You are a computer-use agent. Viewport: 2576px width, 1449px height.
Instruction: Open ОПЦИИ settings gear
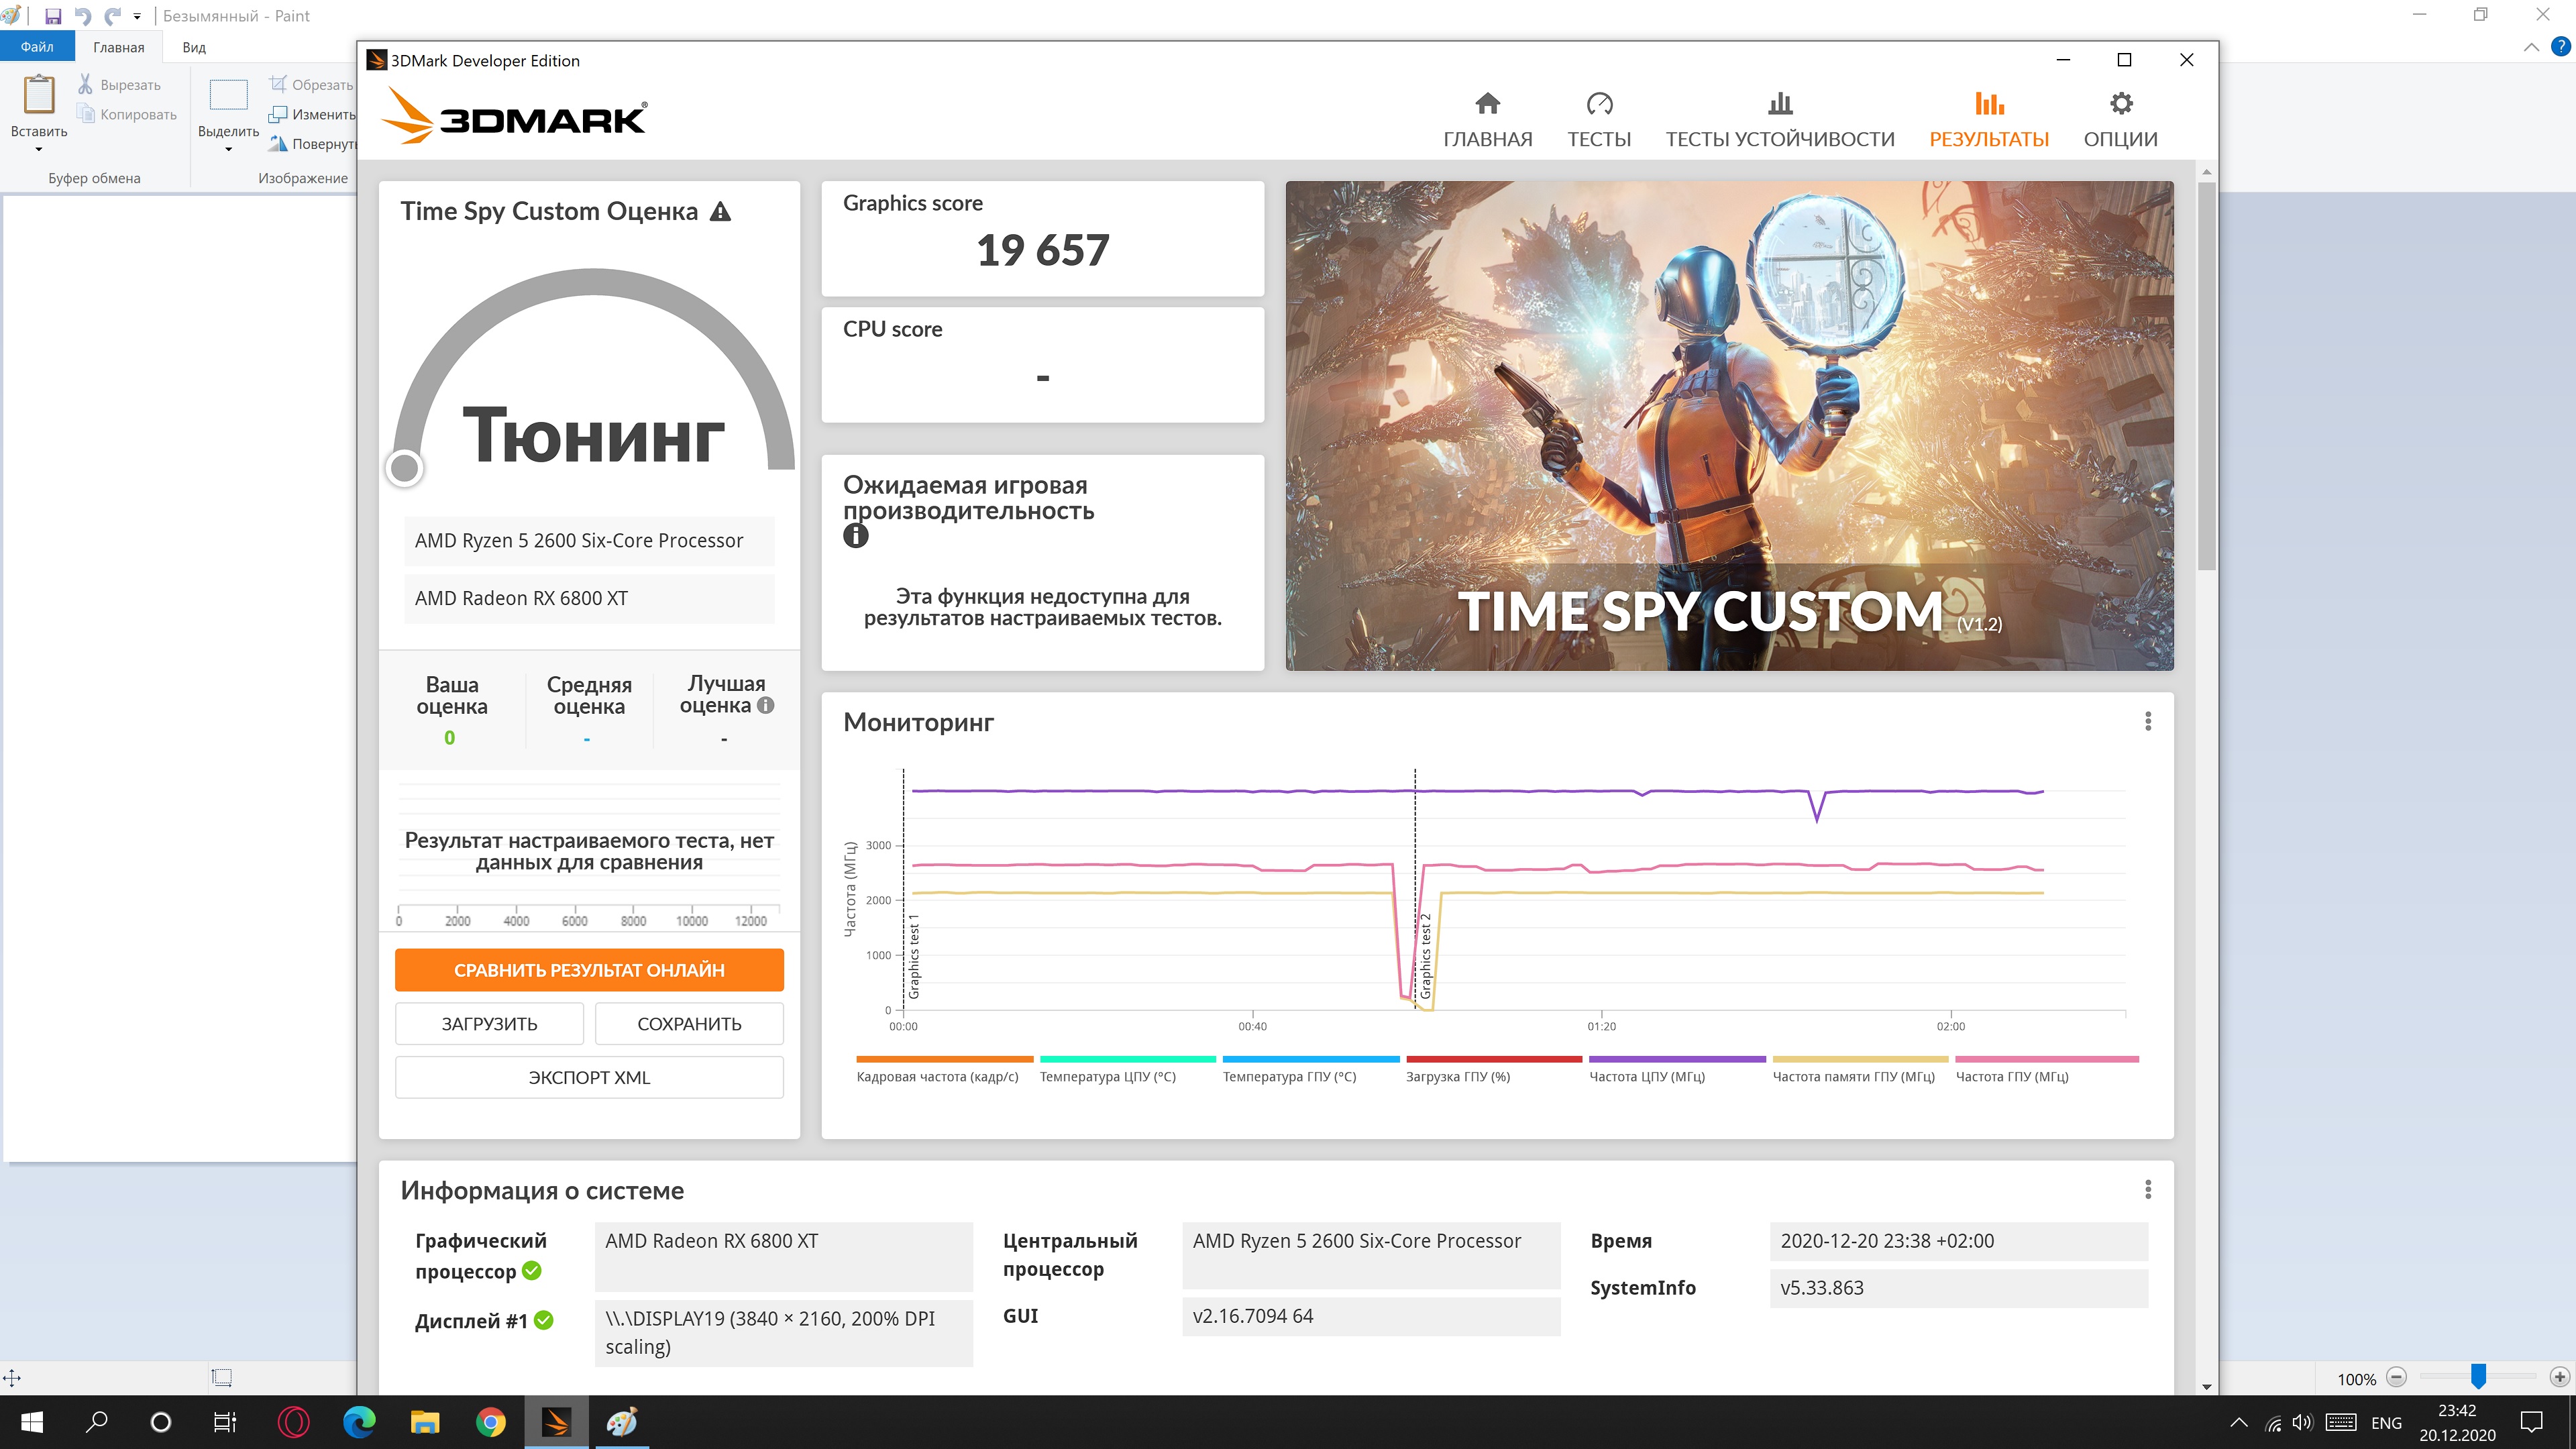pos(2120,104)
